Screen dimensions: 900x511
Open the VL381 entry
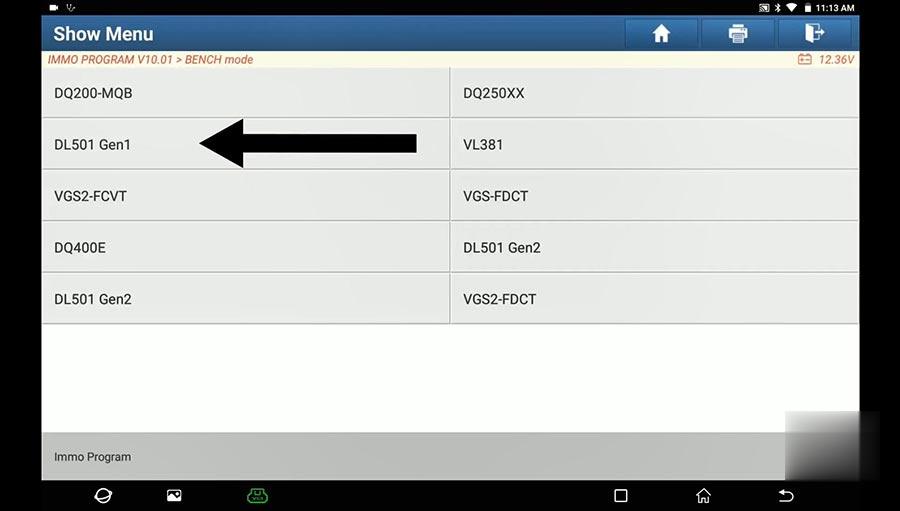(x=654, y=144)
